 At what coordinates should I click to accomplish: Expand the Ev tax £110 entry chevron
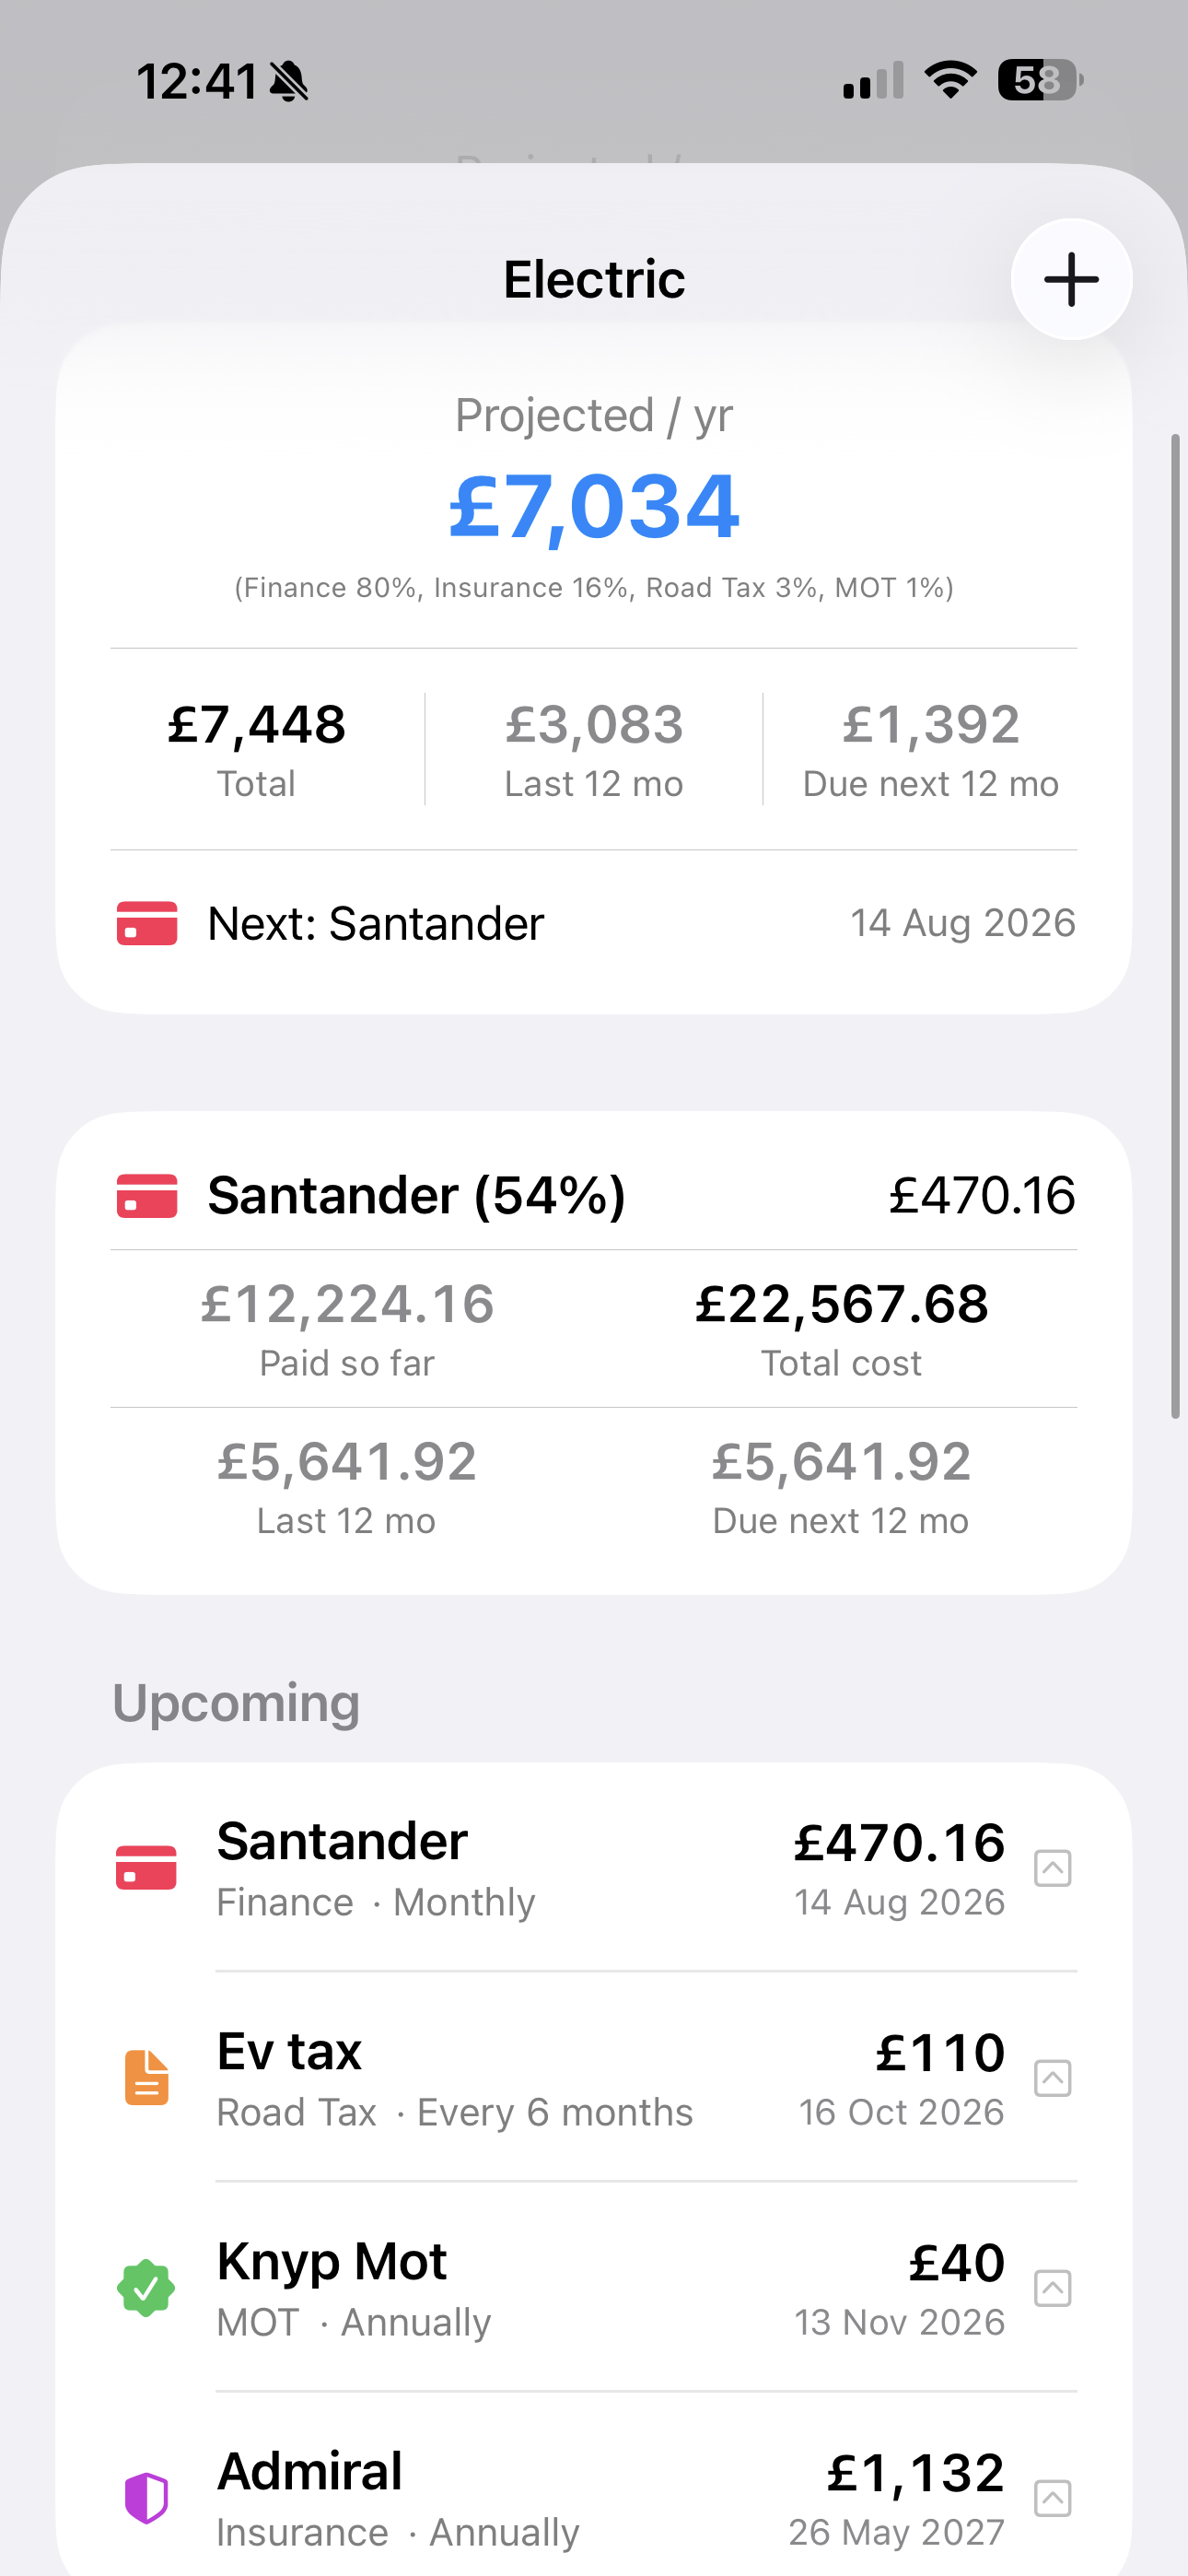tap(1053, 2078)
